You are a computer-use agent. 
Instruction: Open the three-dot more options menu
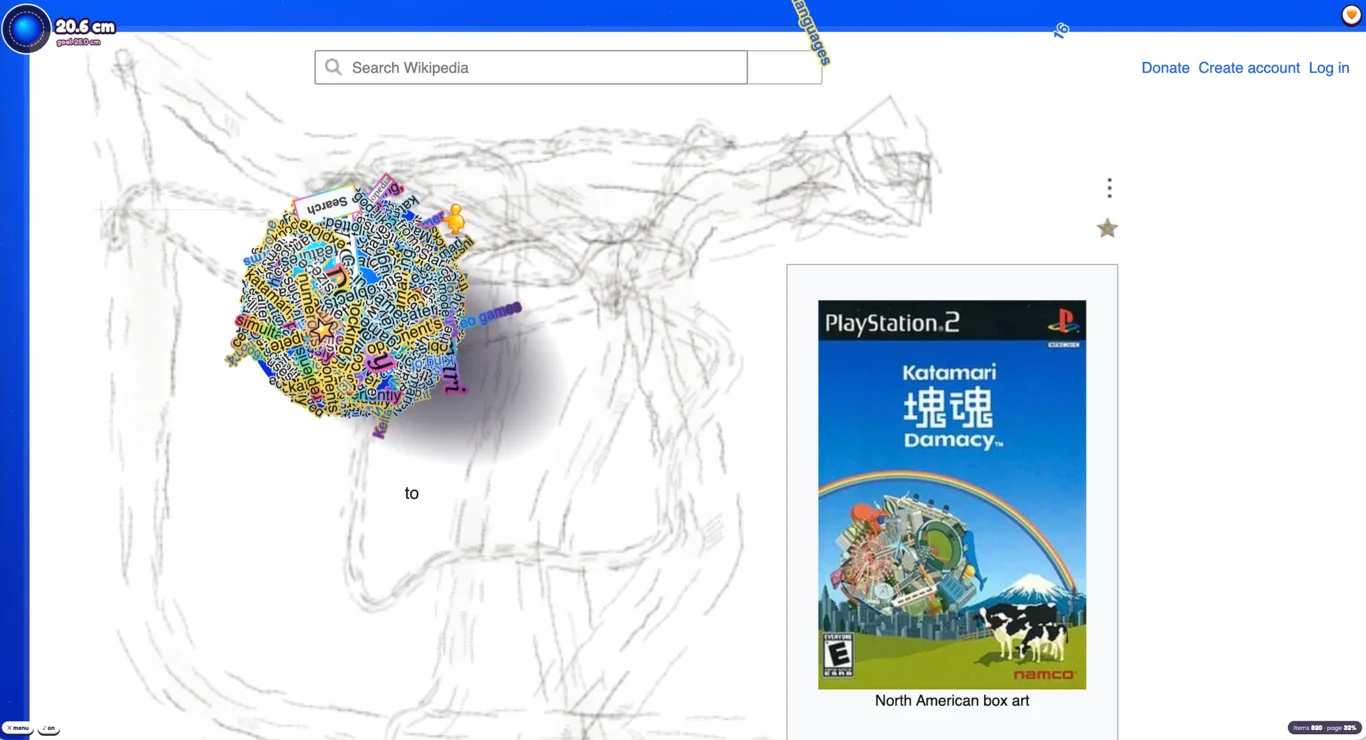click(x=1109, y=188)
